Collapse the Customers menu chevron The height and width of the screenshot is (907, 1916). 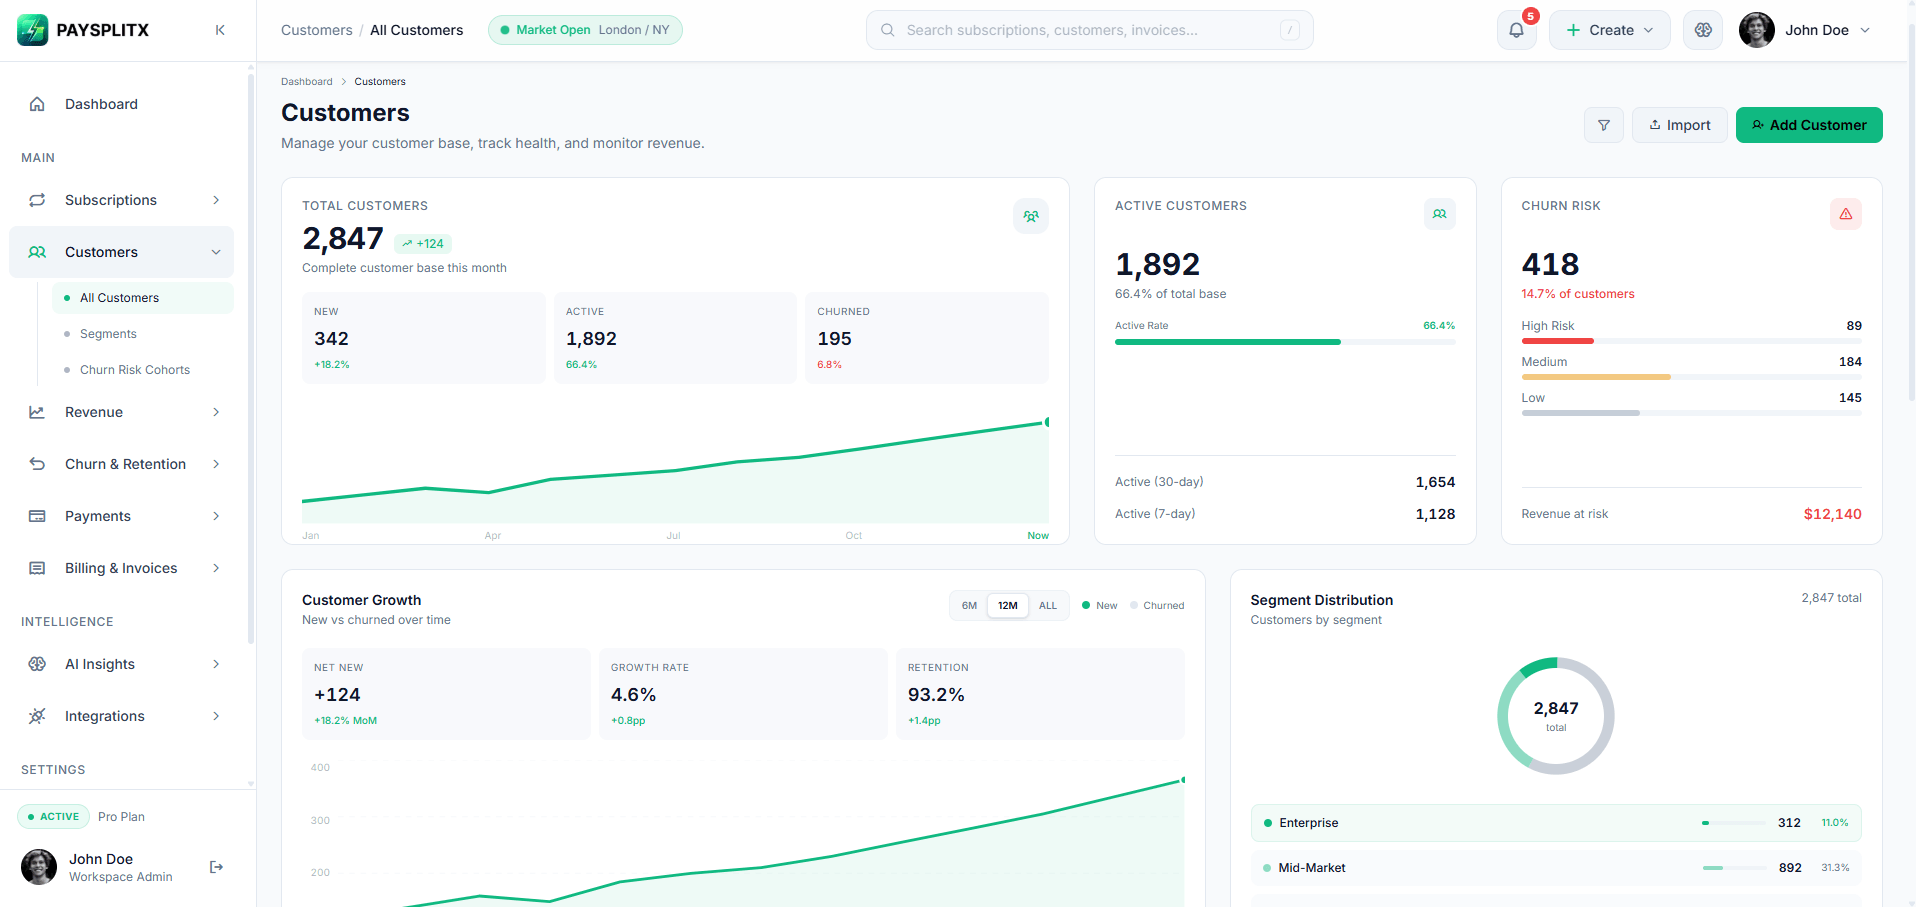(x=216, y=252)
